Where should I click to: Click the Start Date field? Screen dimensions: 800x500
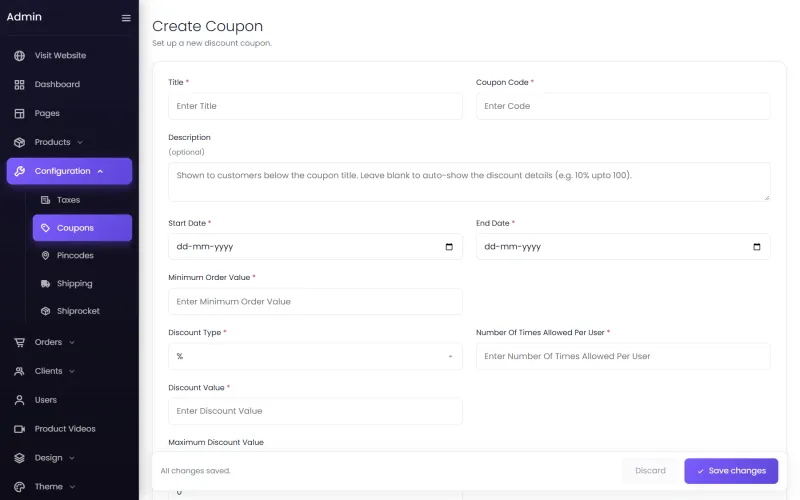315,247
